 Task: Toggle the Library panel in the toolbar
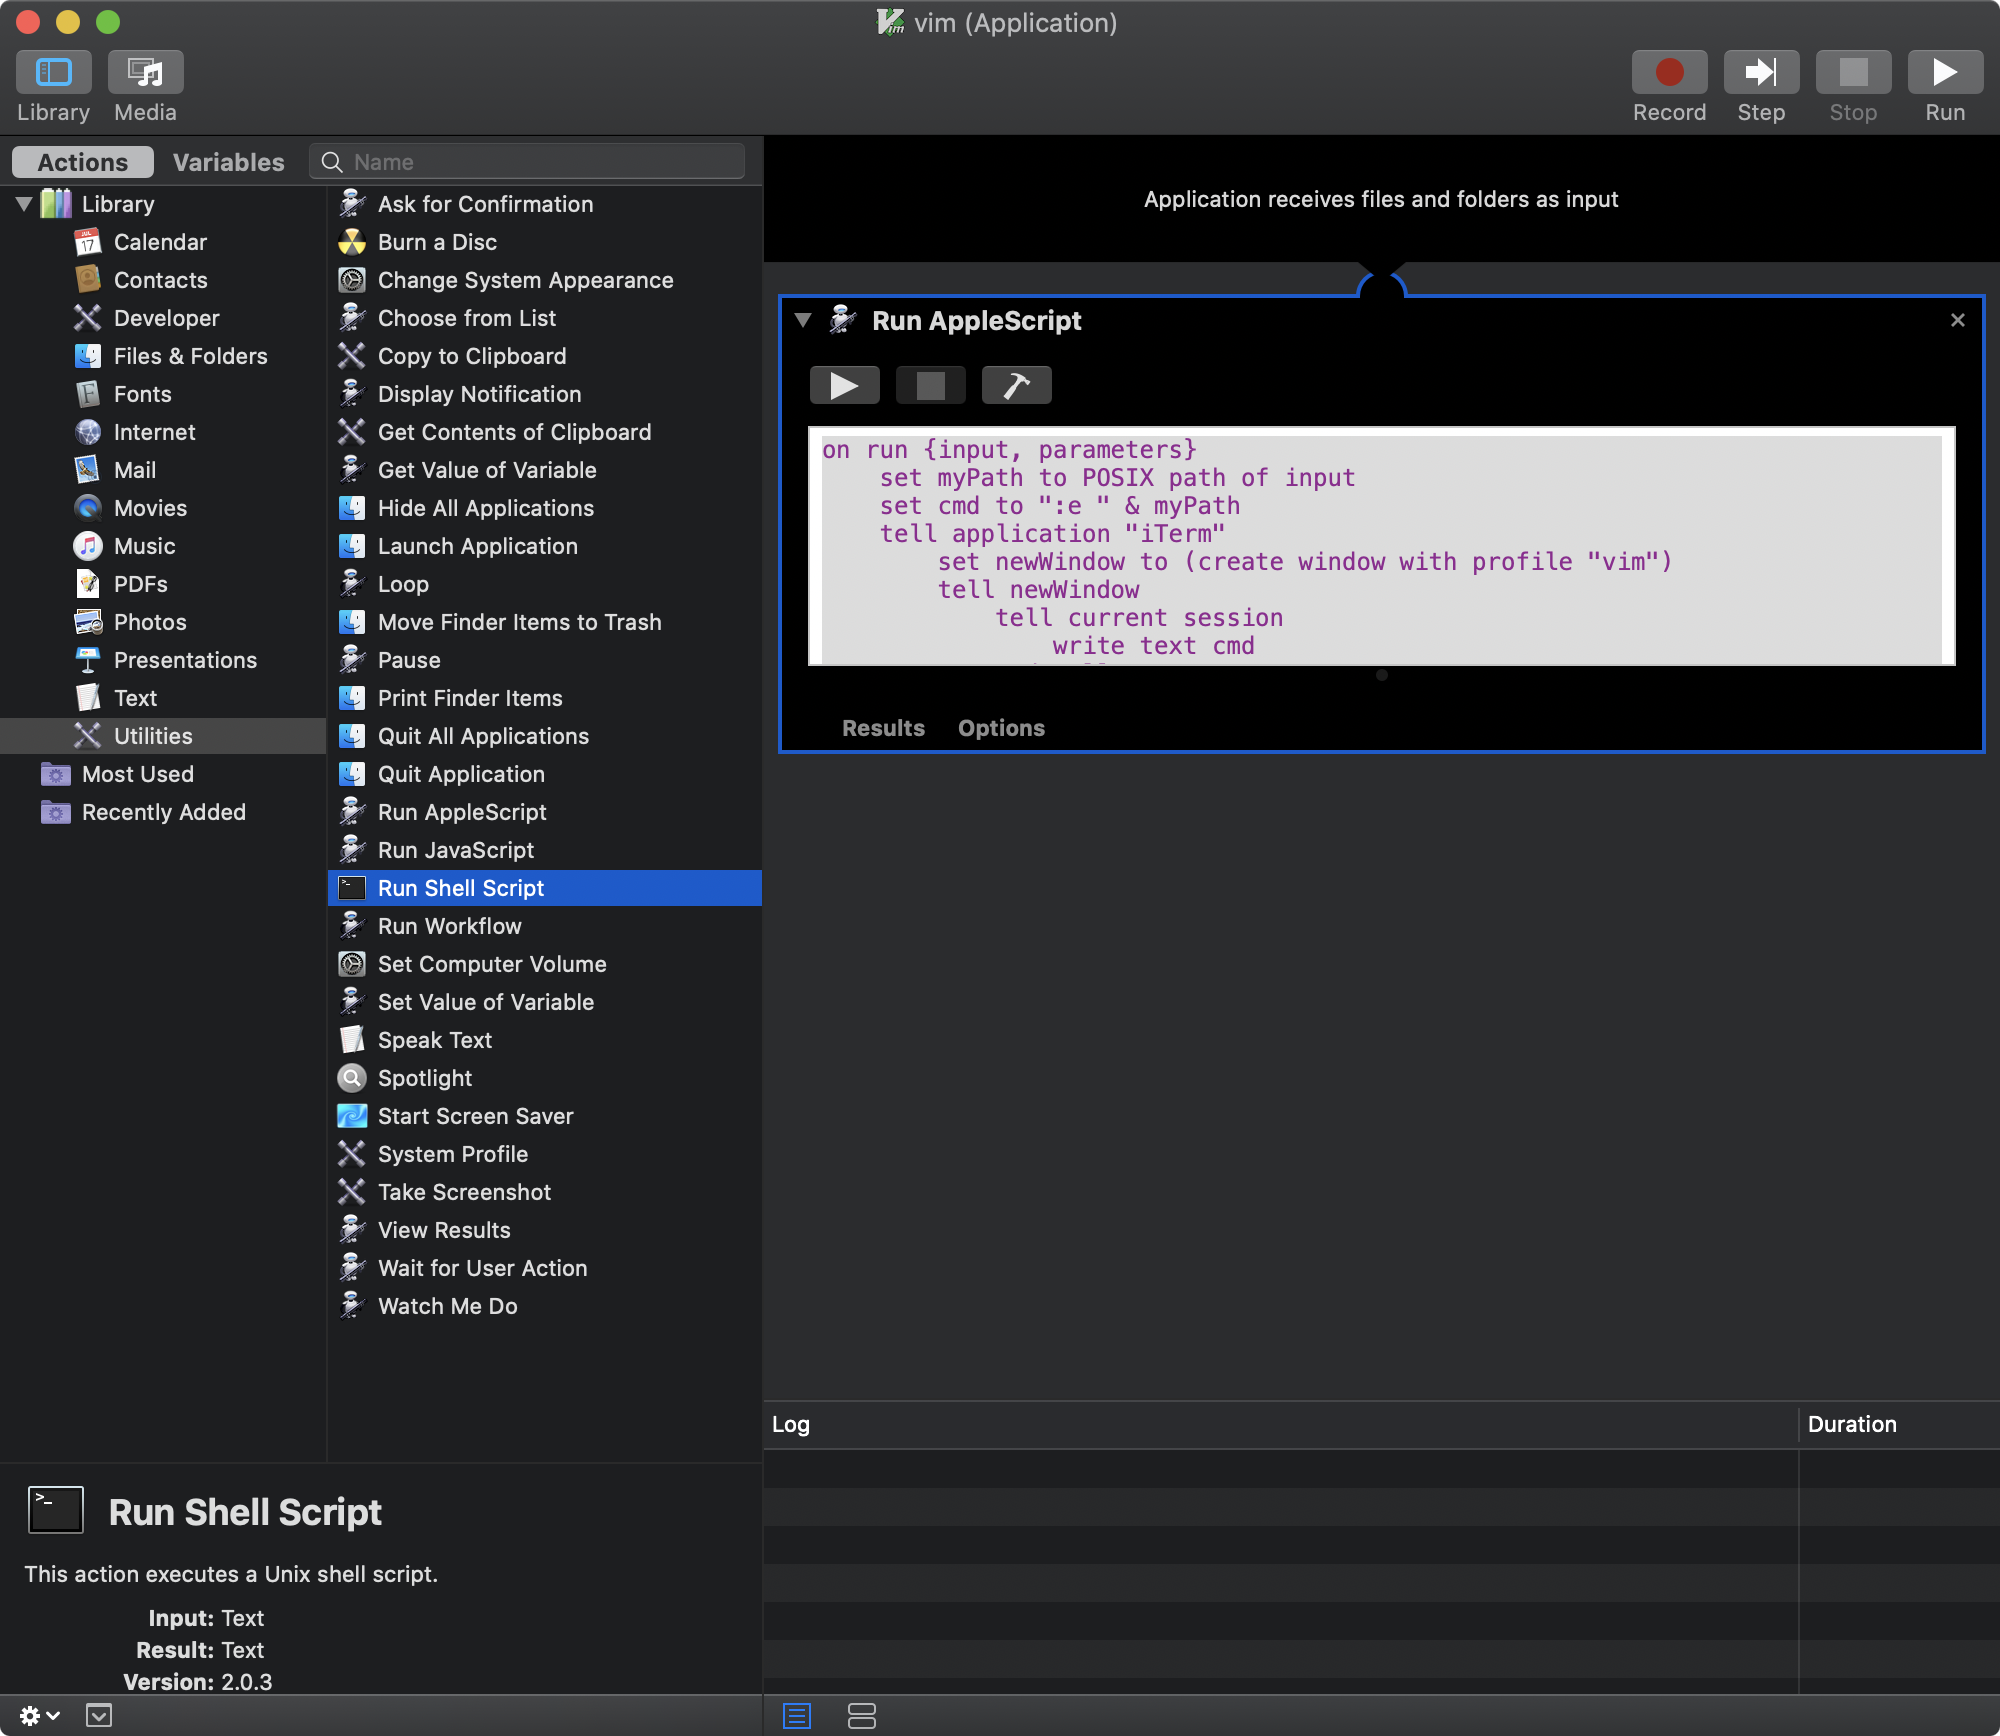[54, 73]
